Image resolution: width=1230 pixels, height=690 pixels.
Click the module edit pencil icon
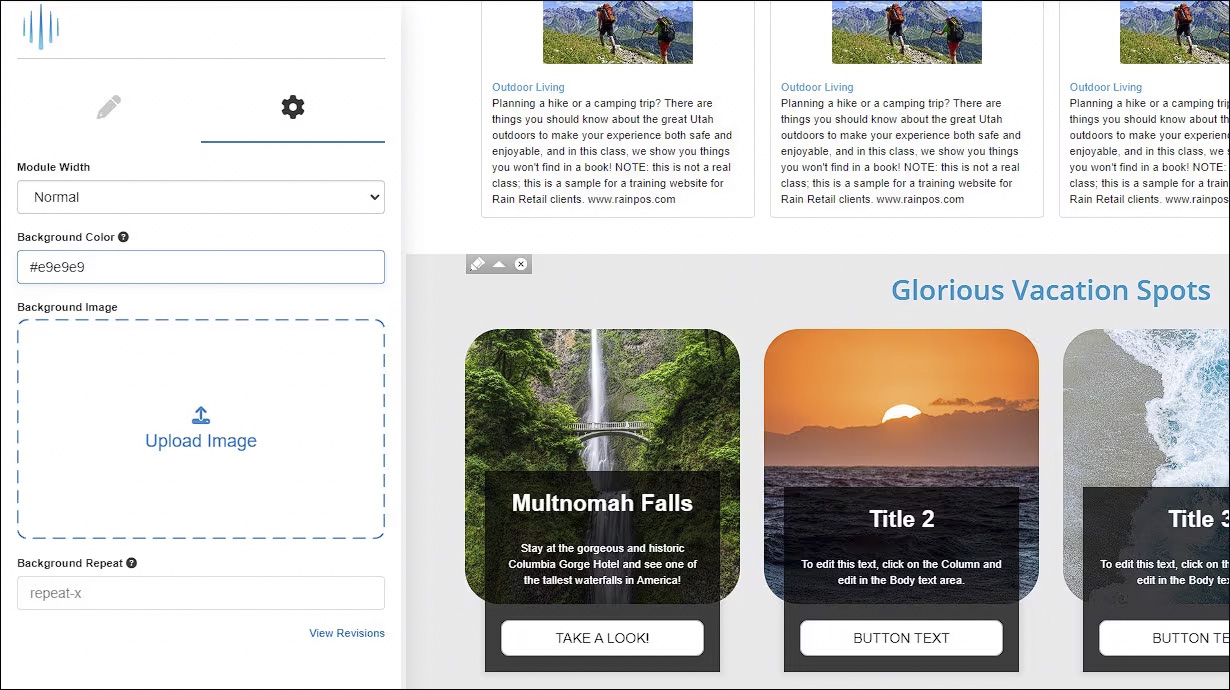[477, 264]
